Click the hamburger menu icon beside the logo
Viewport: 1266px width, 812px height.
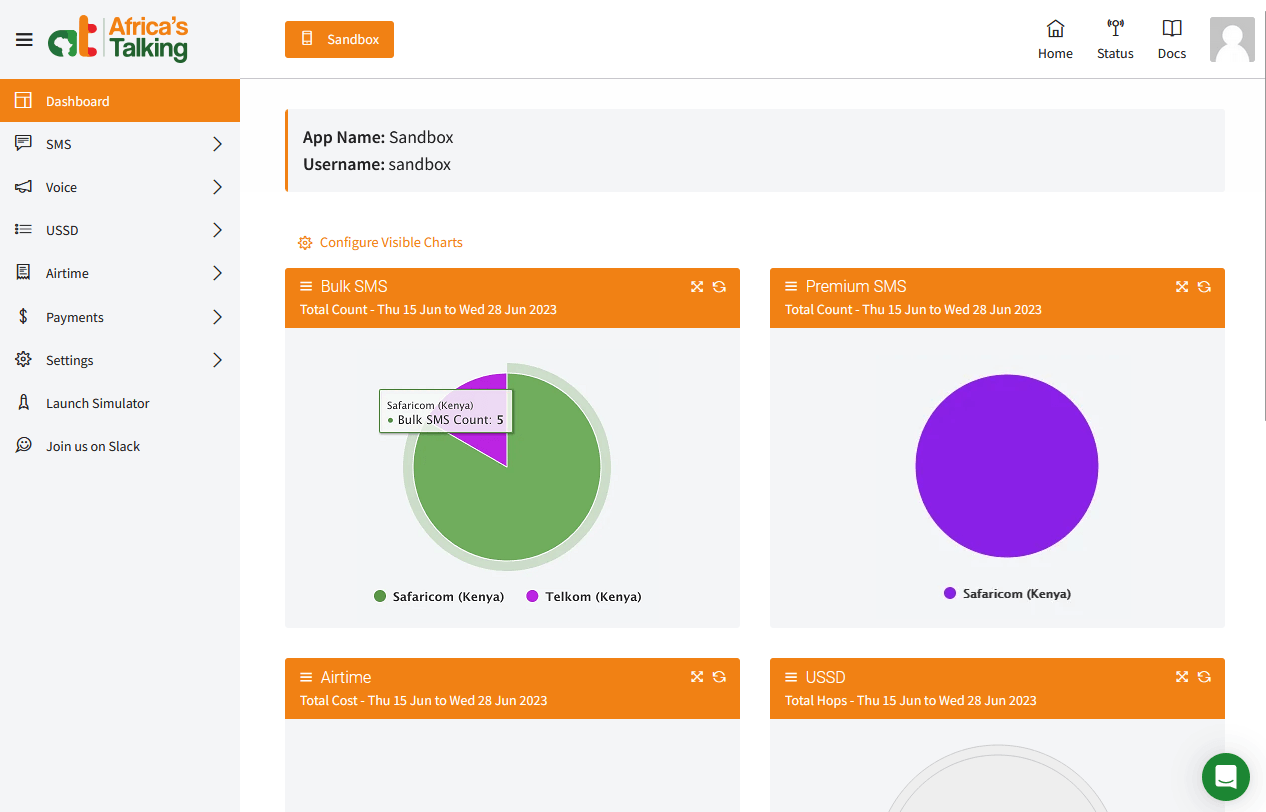24,40
